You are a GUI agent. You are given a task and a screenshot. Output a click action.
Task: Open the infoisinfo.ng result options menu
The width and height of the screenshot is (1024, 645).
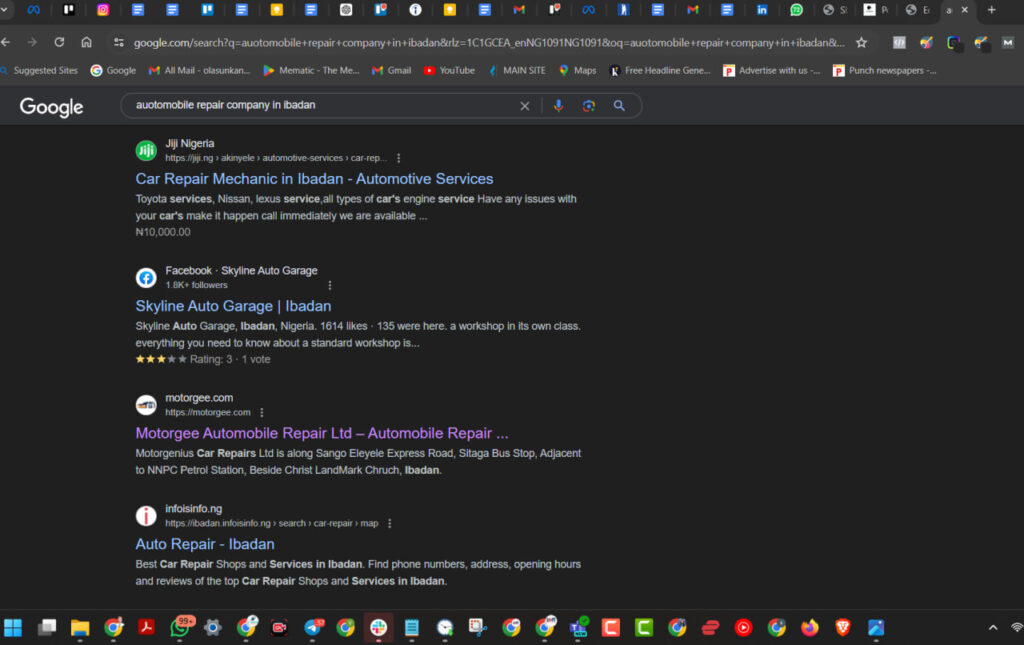[x=390, y=524]
